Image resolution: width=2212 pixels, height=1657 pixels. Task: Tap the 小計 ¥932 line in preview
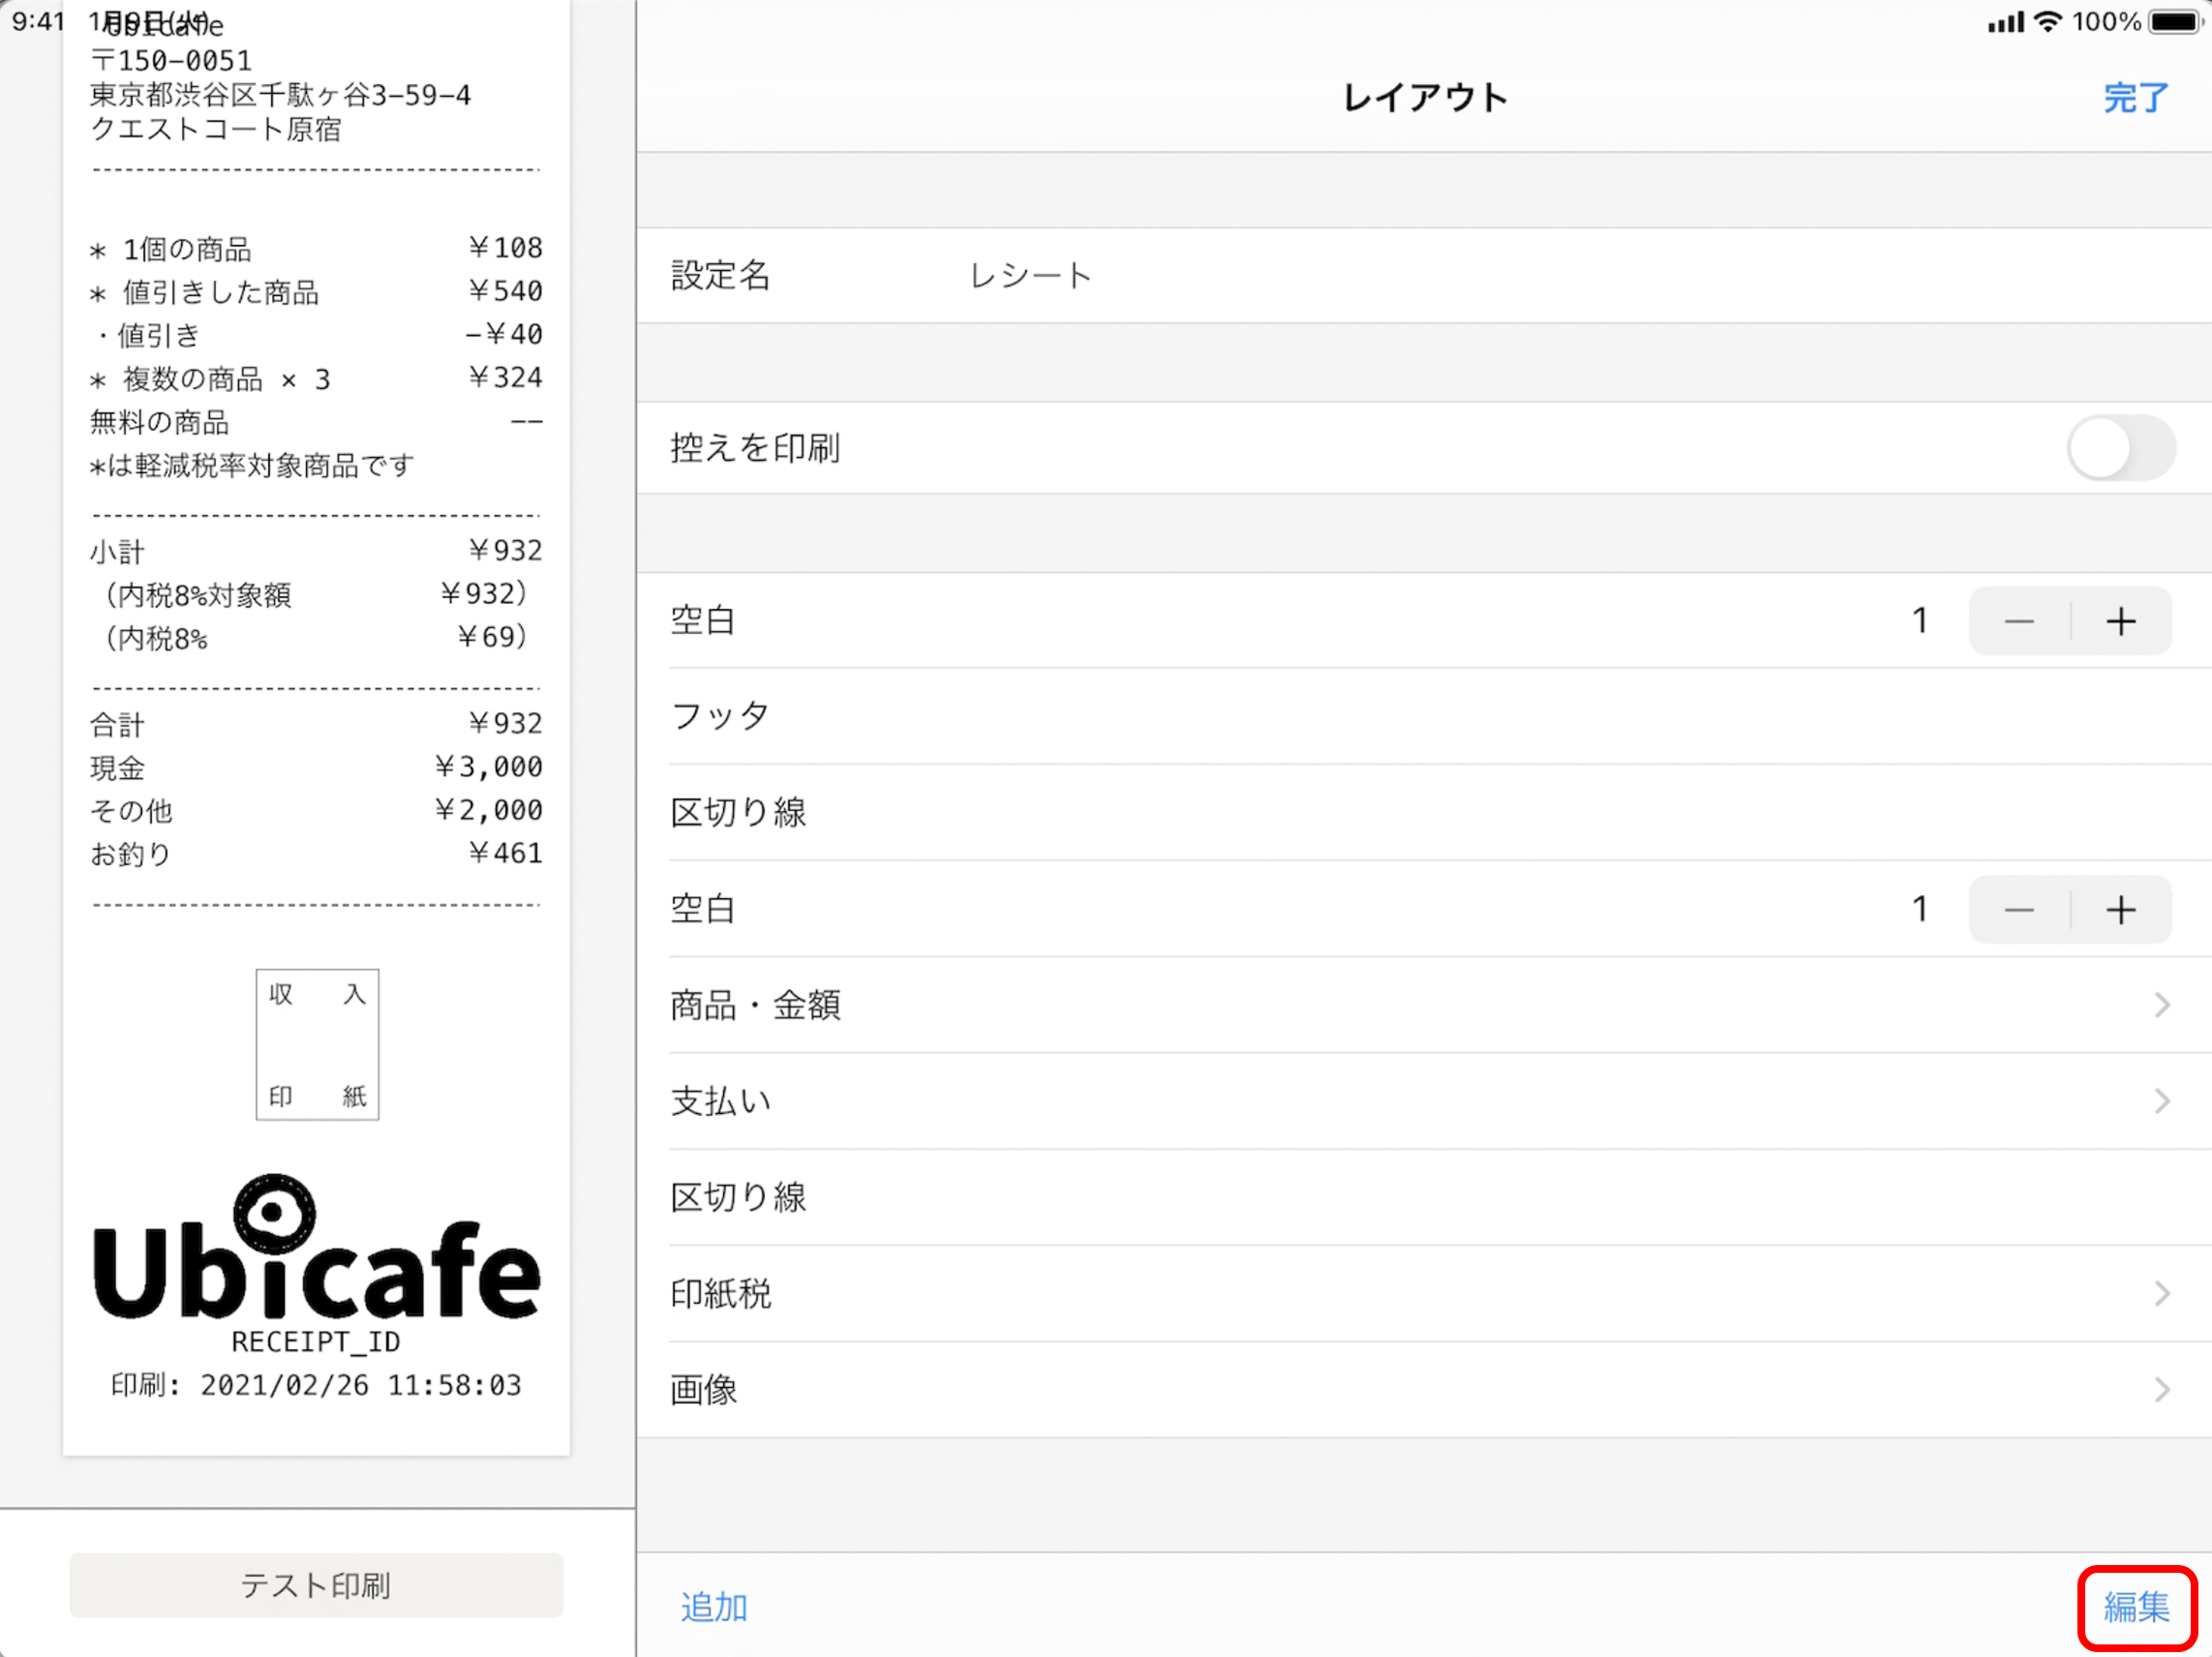316,550
